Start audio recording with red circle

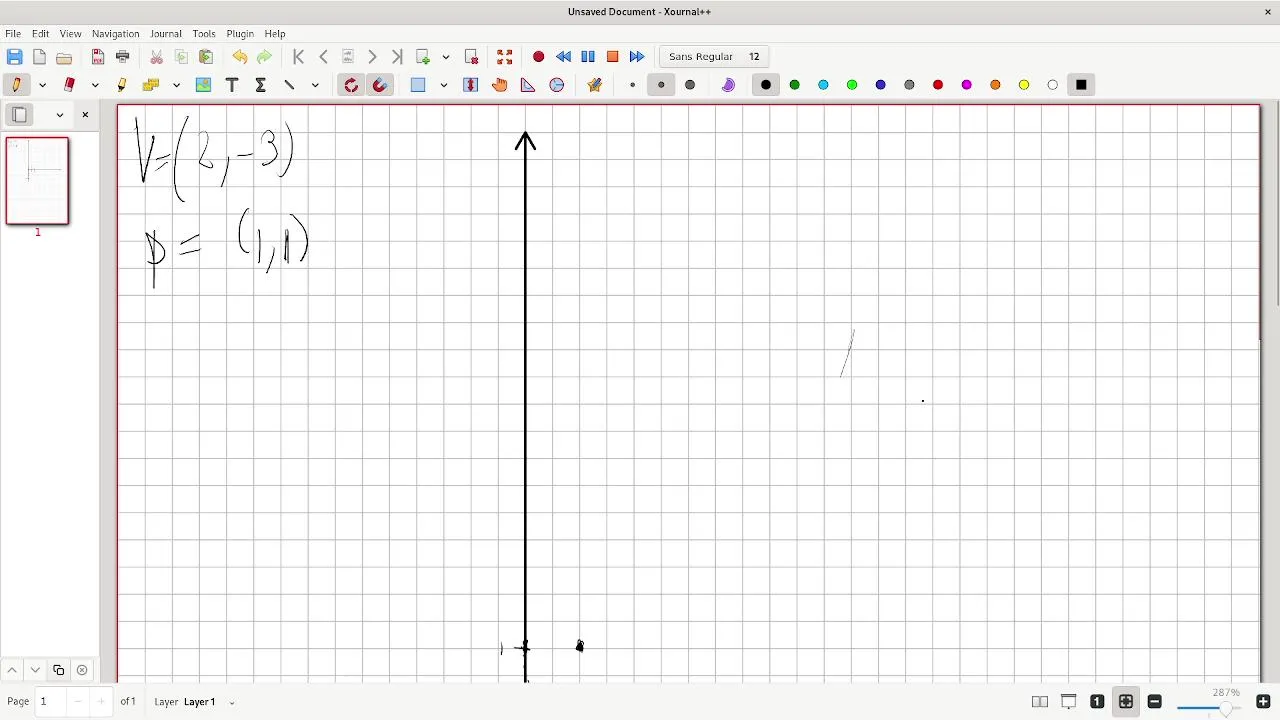click(538, 57)
